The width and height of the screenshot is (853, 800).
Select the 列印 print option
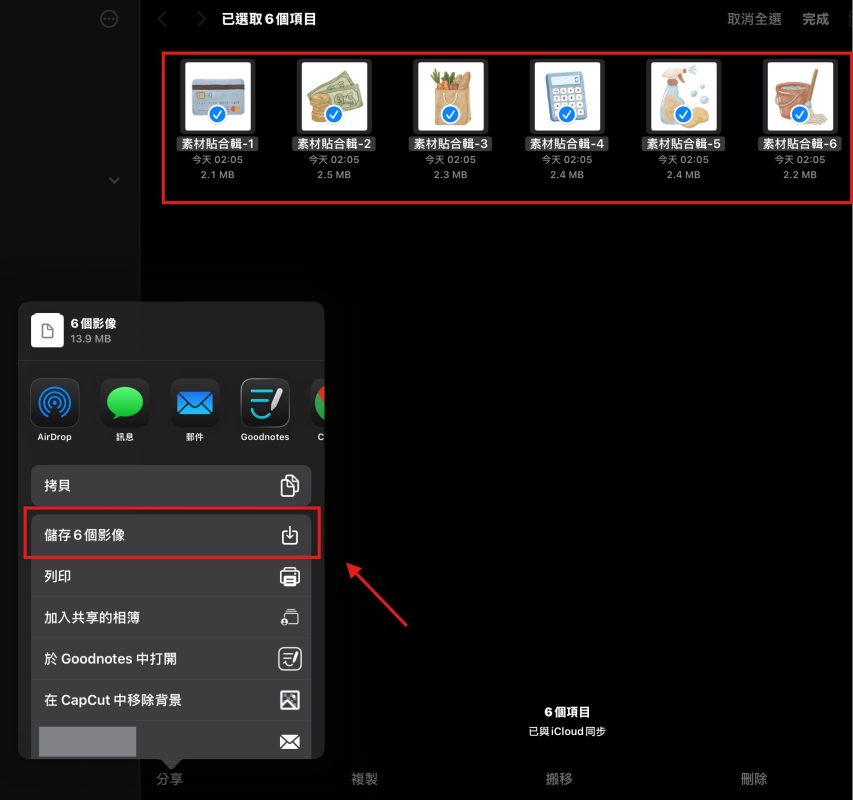171,577
